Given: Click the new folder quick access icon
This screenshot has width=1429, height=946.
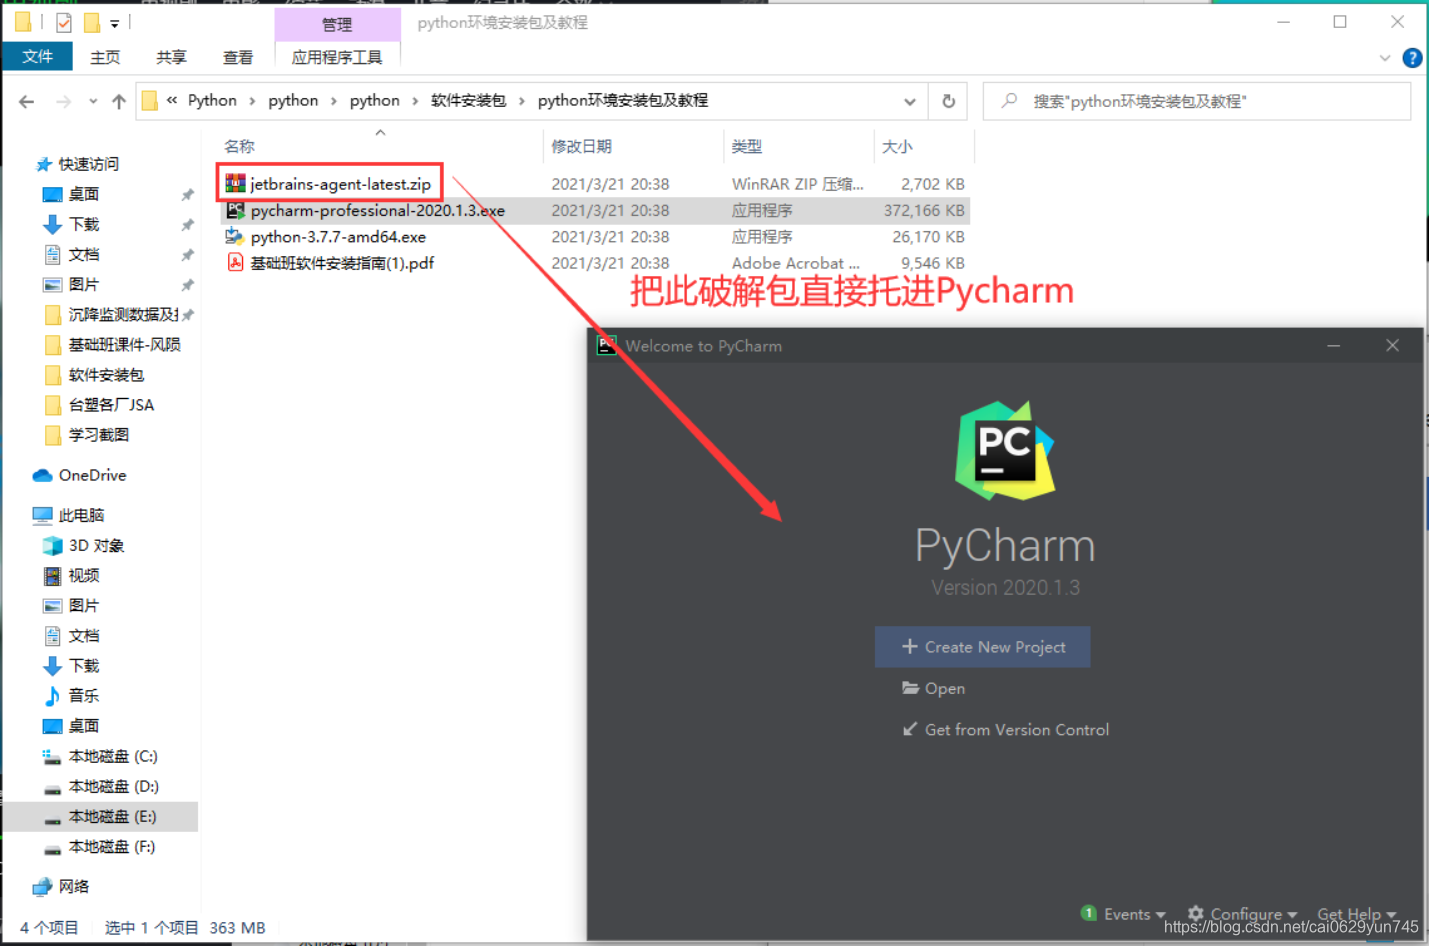Looking at the screenshot, I should (91, 23).
